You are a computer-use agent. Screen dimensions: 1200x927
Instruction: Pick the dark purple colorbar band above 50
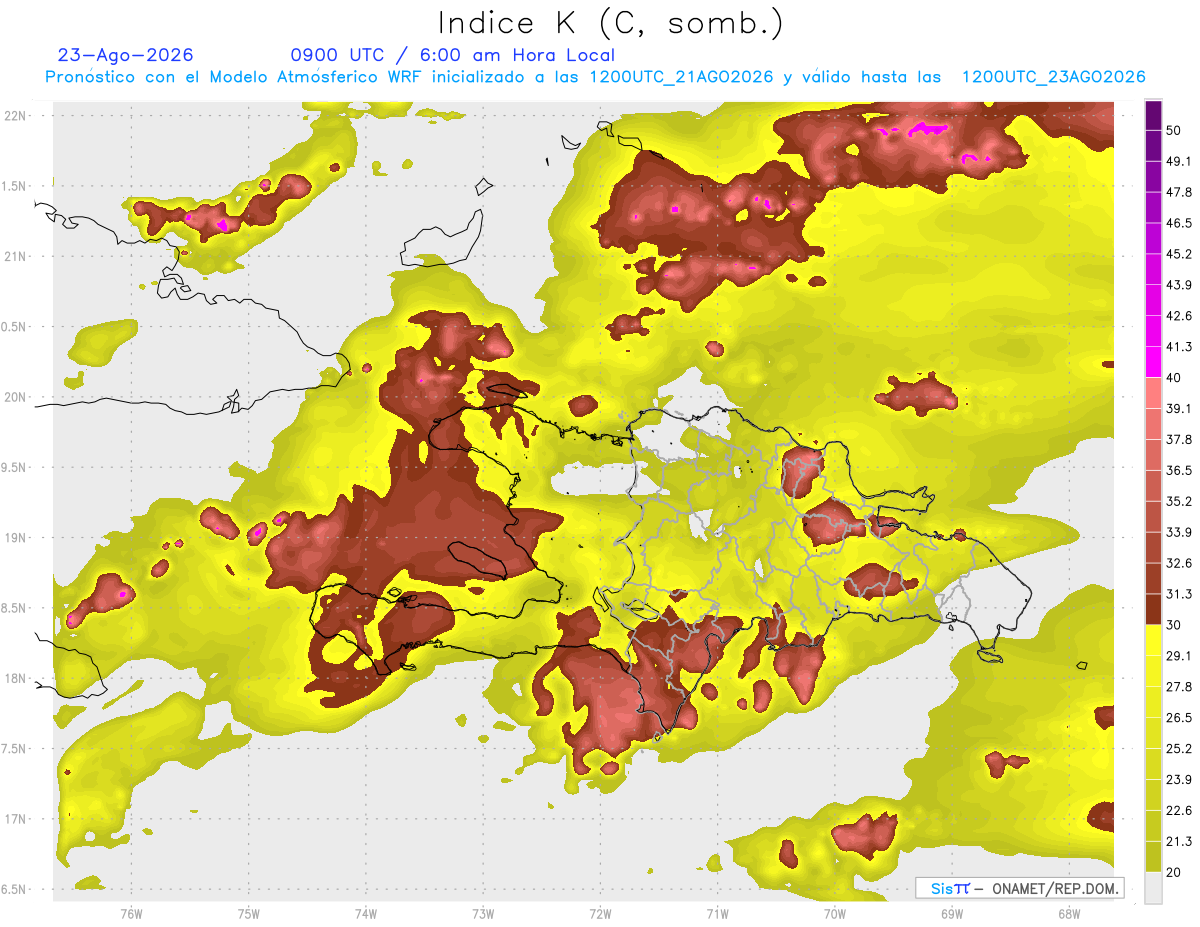tap(1153, 115)
